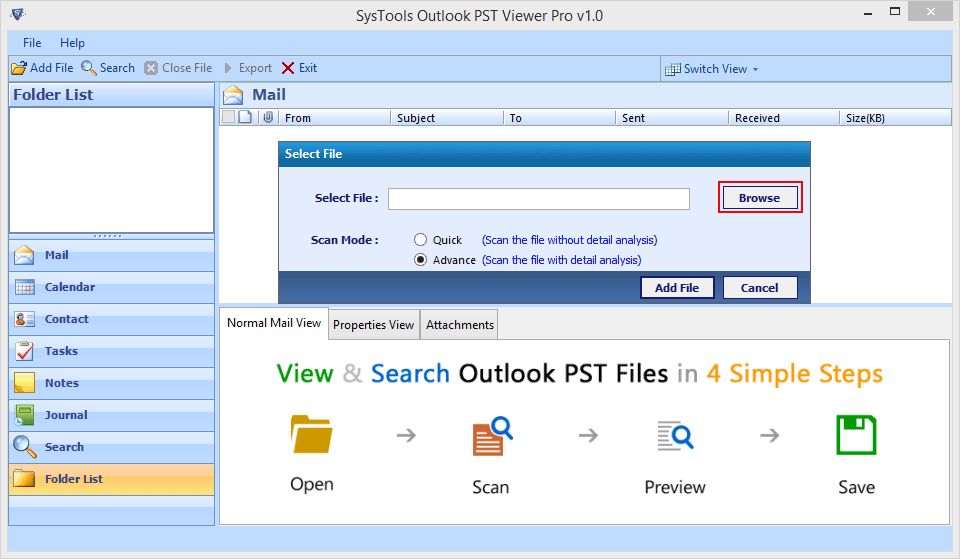Open the Help menu
This screenshot has width=960, height=559.
pyautogui.click(x=72, y=43)
